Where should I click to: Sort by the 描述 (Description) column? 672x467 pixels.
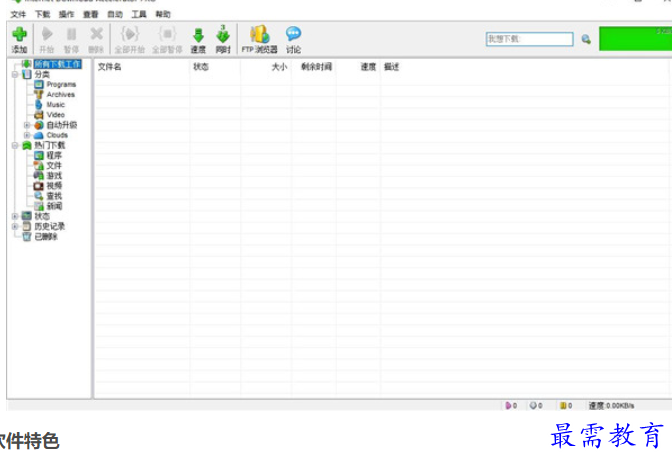pyautogui.click(x=391, y=67)
